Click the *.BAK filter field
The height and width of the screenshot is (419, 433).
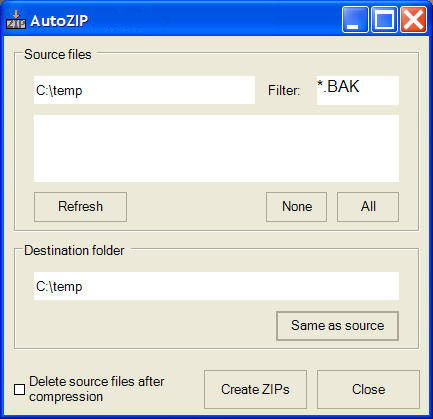tap(358, 90)
